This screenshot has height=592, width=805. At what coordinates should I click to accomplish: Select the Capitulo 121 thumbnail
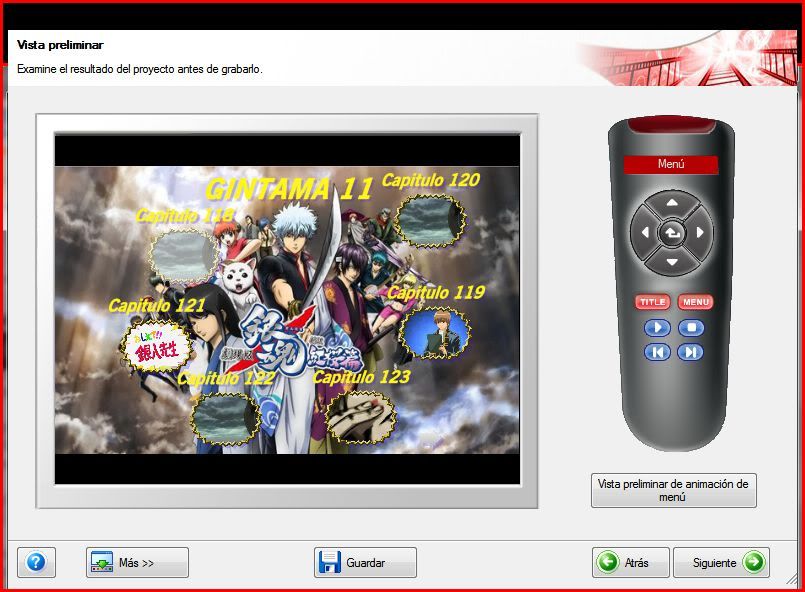[157, 347]
